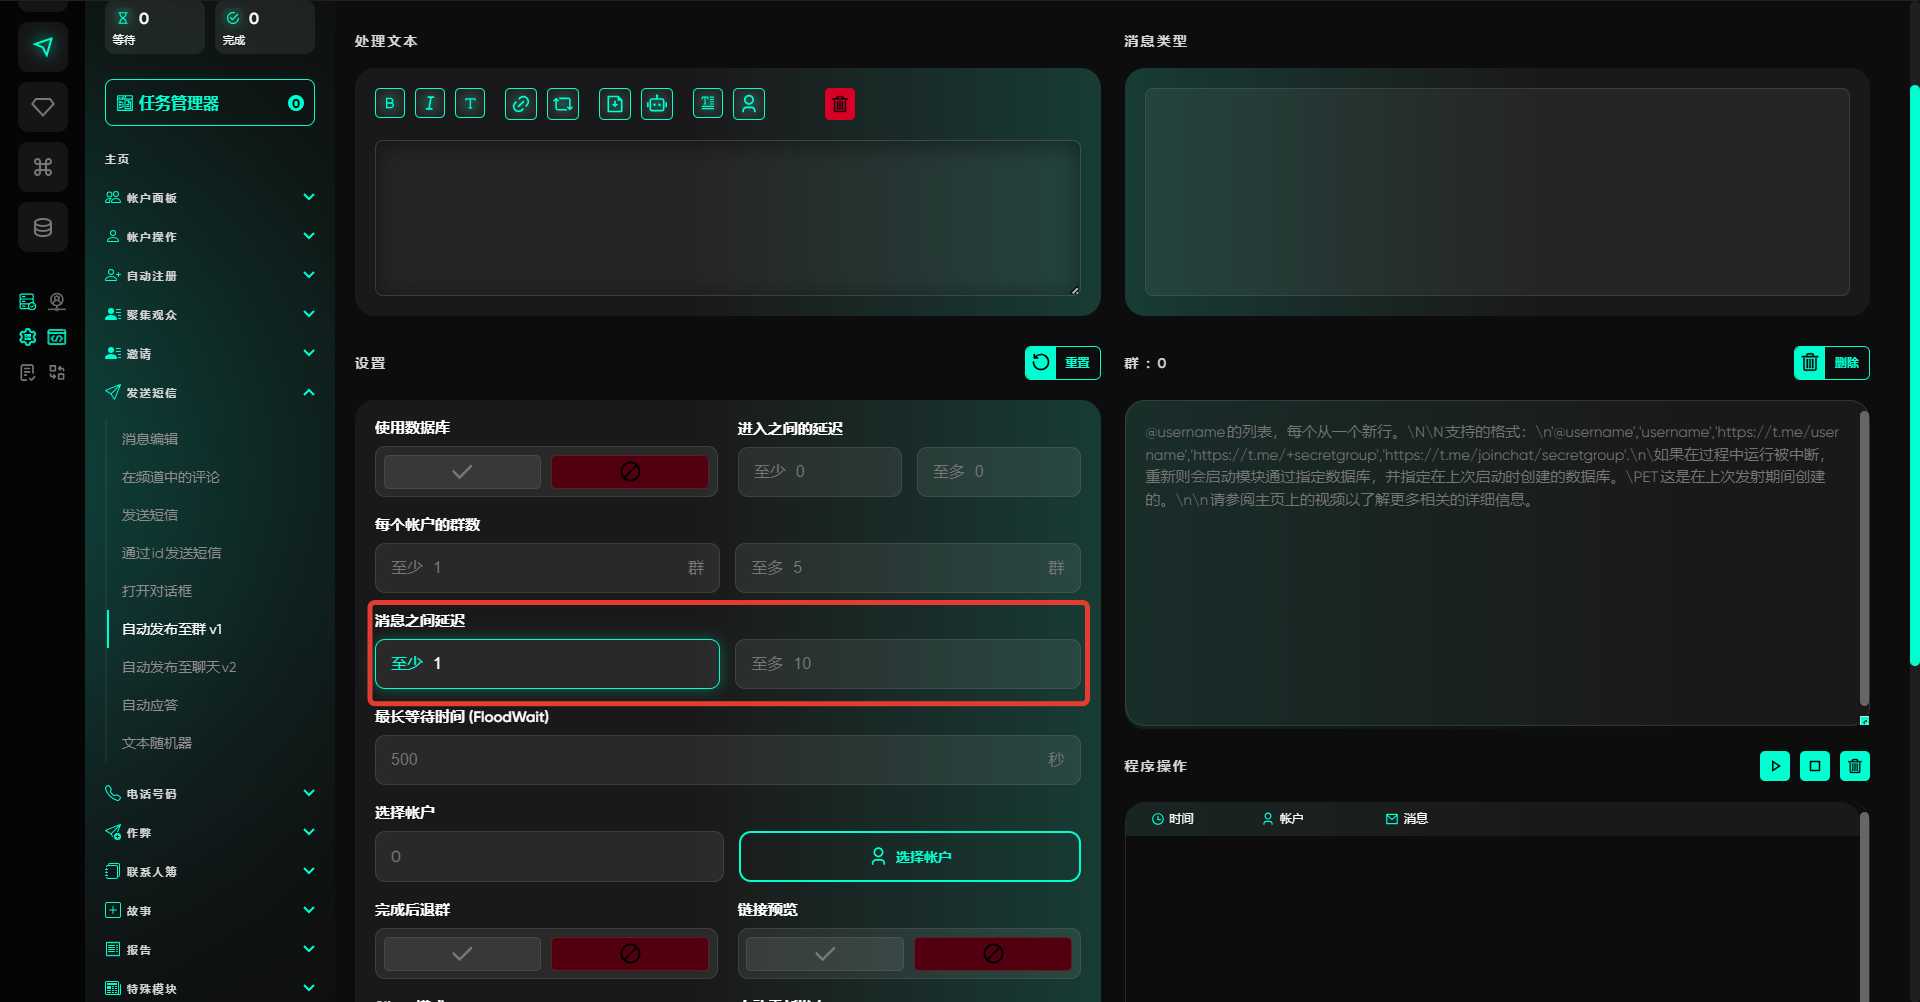
Task: Enable 使用数据库 with the checkmark toggle
Action: click(462, 472)
